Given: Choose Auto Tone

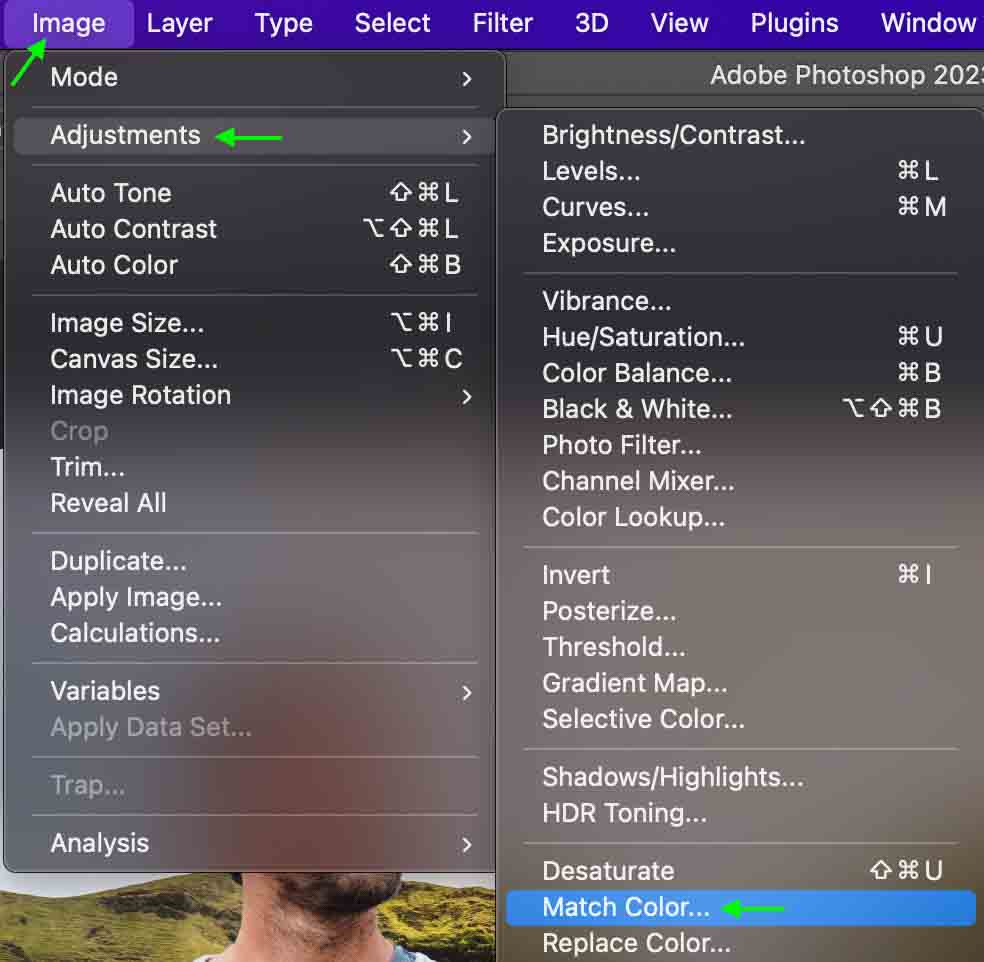Looking at the screenshot, I should pos(254,193).
